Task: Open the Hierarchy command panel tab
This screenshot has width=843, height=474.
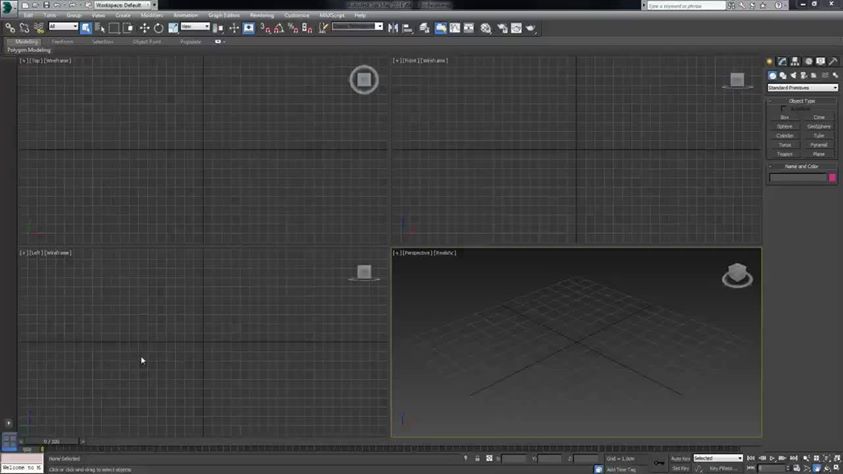Action: click(x=795, y=61)
